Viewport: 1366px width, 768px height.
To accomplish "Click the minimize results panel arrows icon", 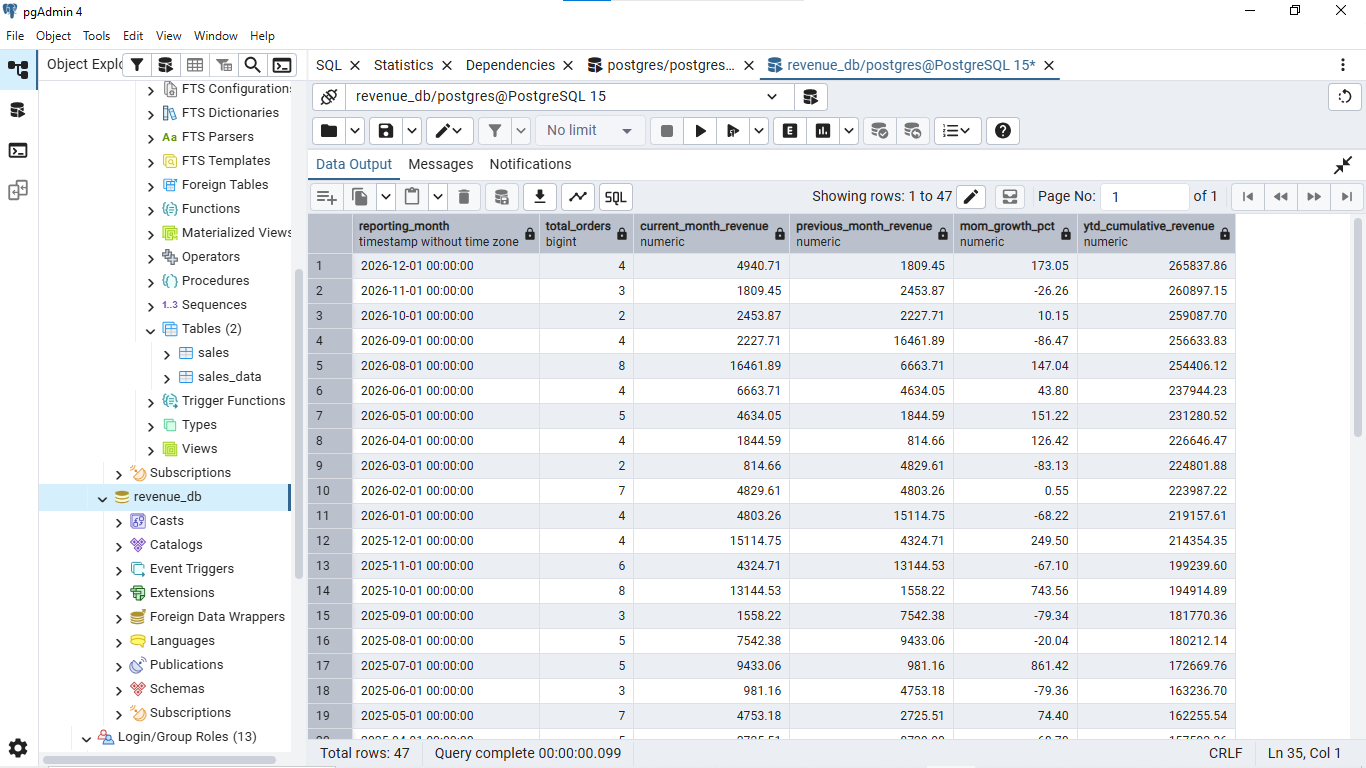I will pos(1343,165).
